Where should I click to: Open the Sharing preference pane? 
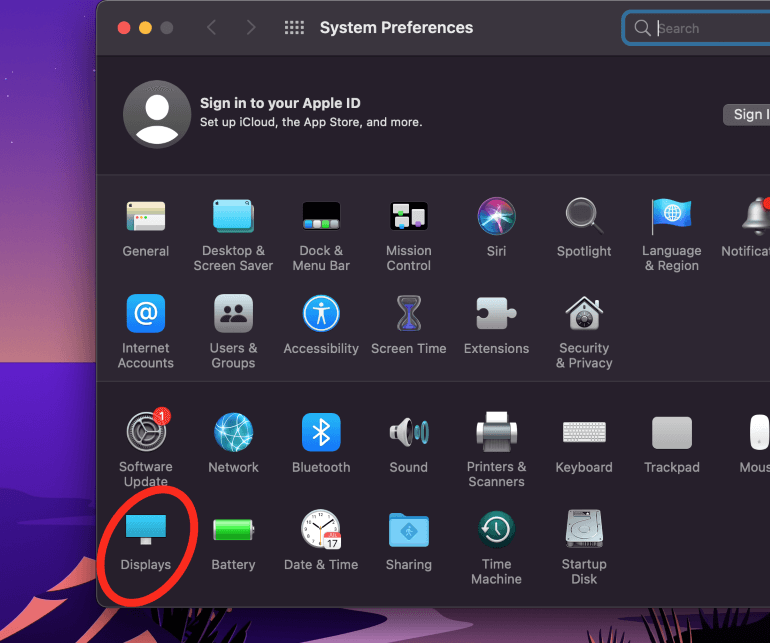[x=408, y=531]
